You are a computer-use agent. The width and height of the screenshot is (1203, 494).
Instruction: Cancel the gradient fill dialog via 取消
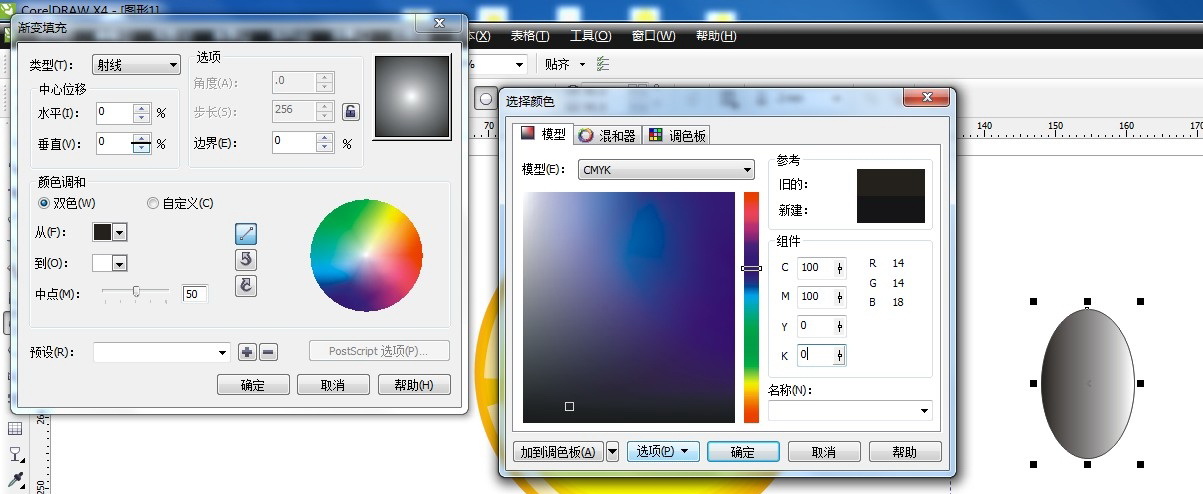tap(333, 385)
